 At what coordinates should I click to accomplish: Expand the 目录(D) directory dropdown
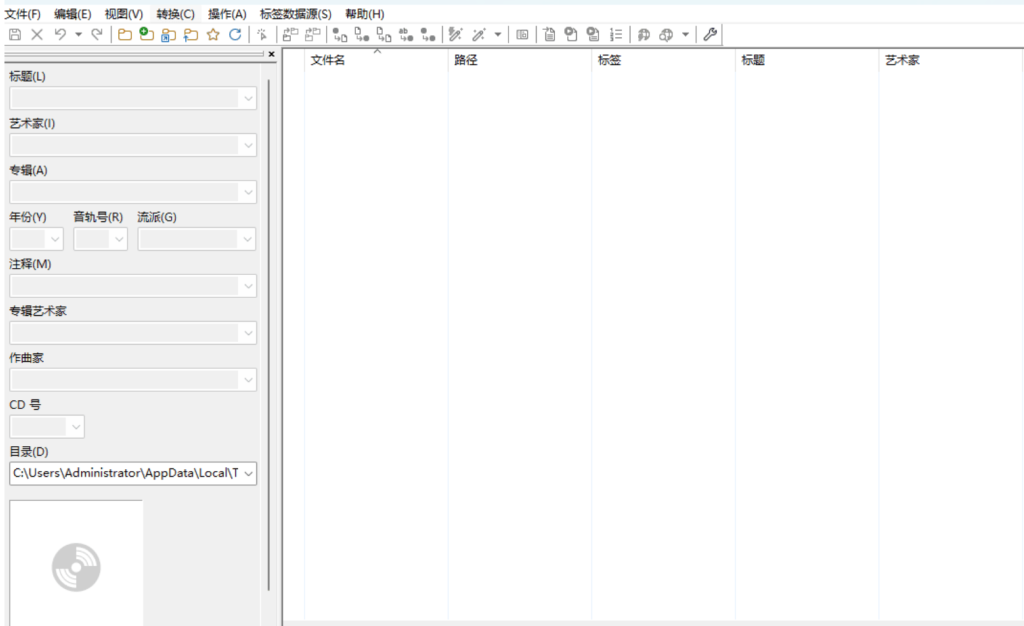coord(248,474)
